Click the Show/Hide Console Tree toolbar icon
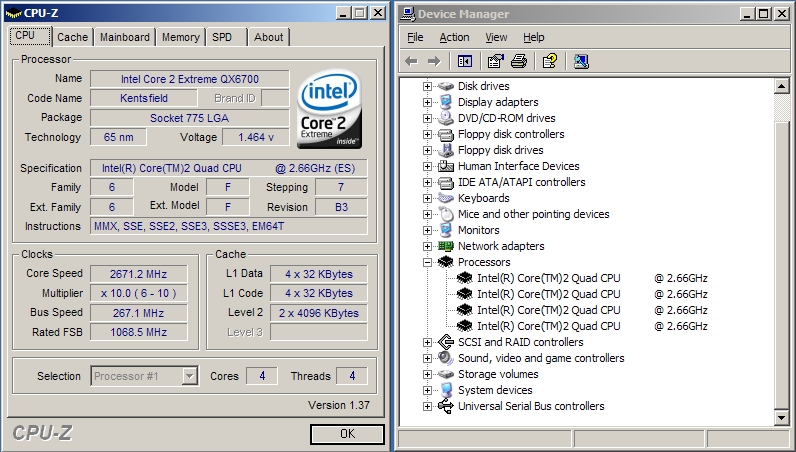 point(465,62)
